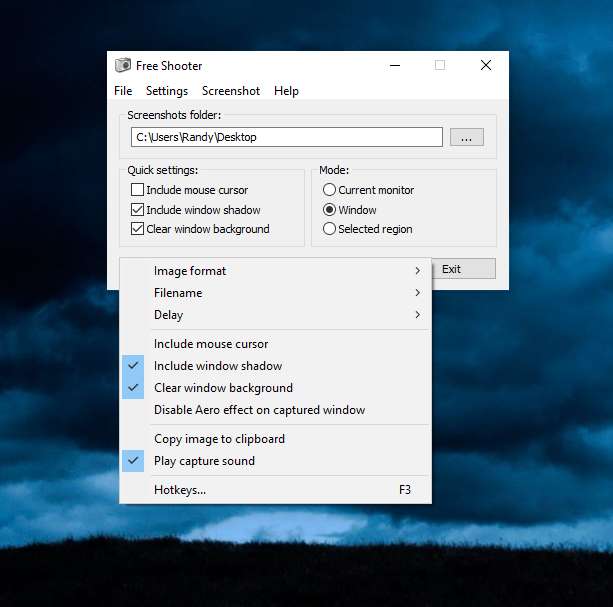Expand the Delay submenu
This screenshot has height=607, width=613.
(x=276, y=315)
